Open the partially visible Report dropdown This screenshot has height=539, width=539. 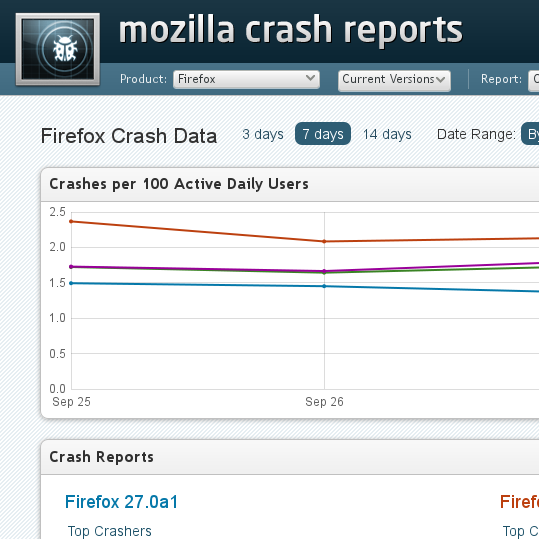534,81
